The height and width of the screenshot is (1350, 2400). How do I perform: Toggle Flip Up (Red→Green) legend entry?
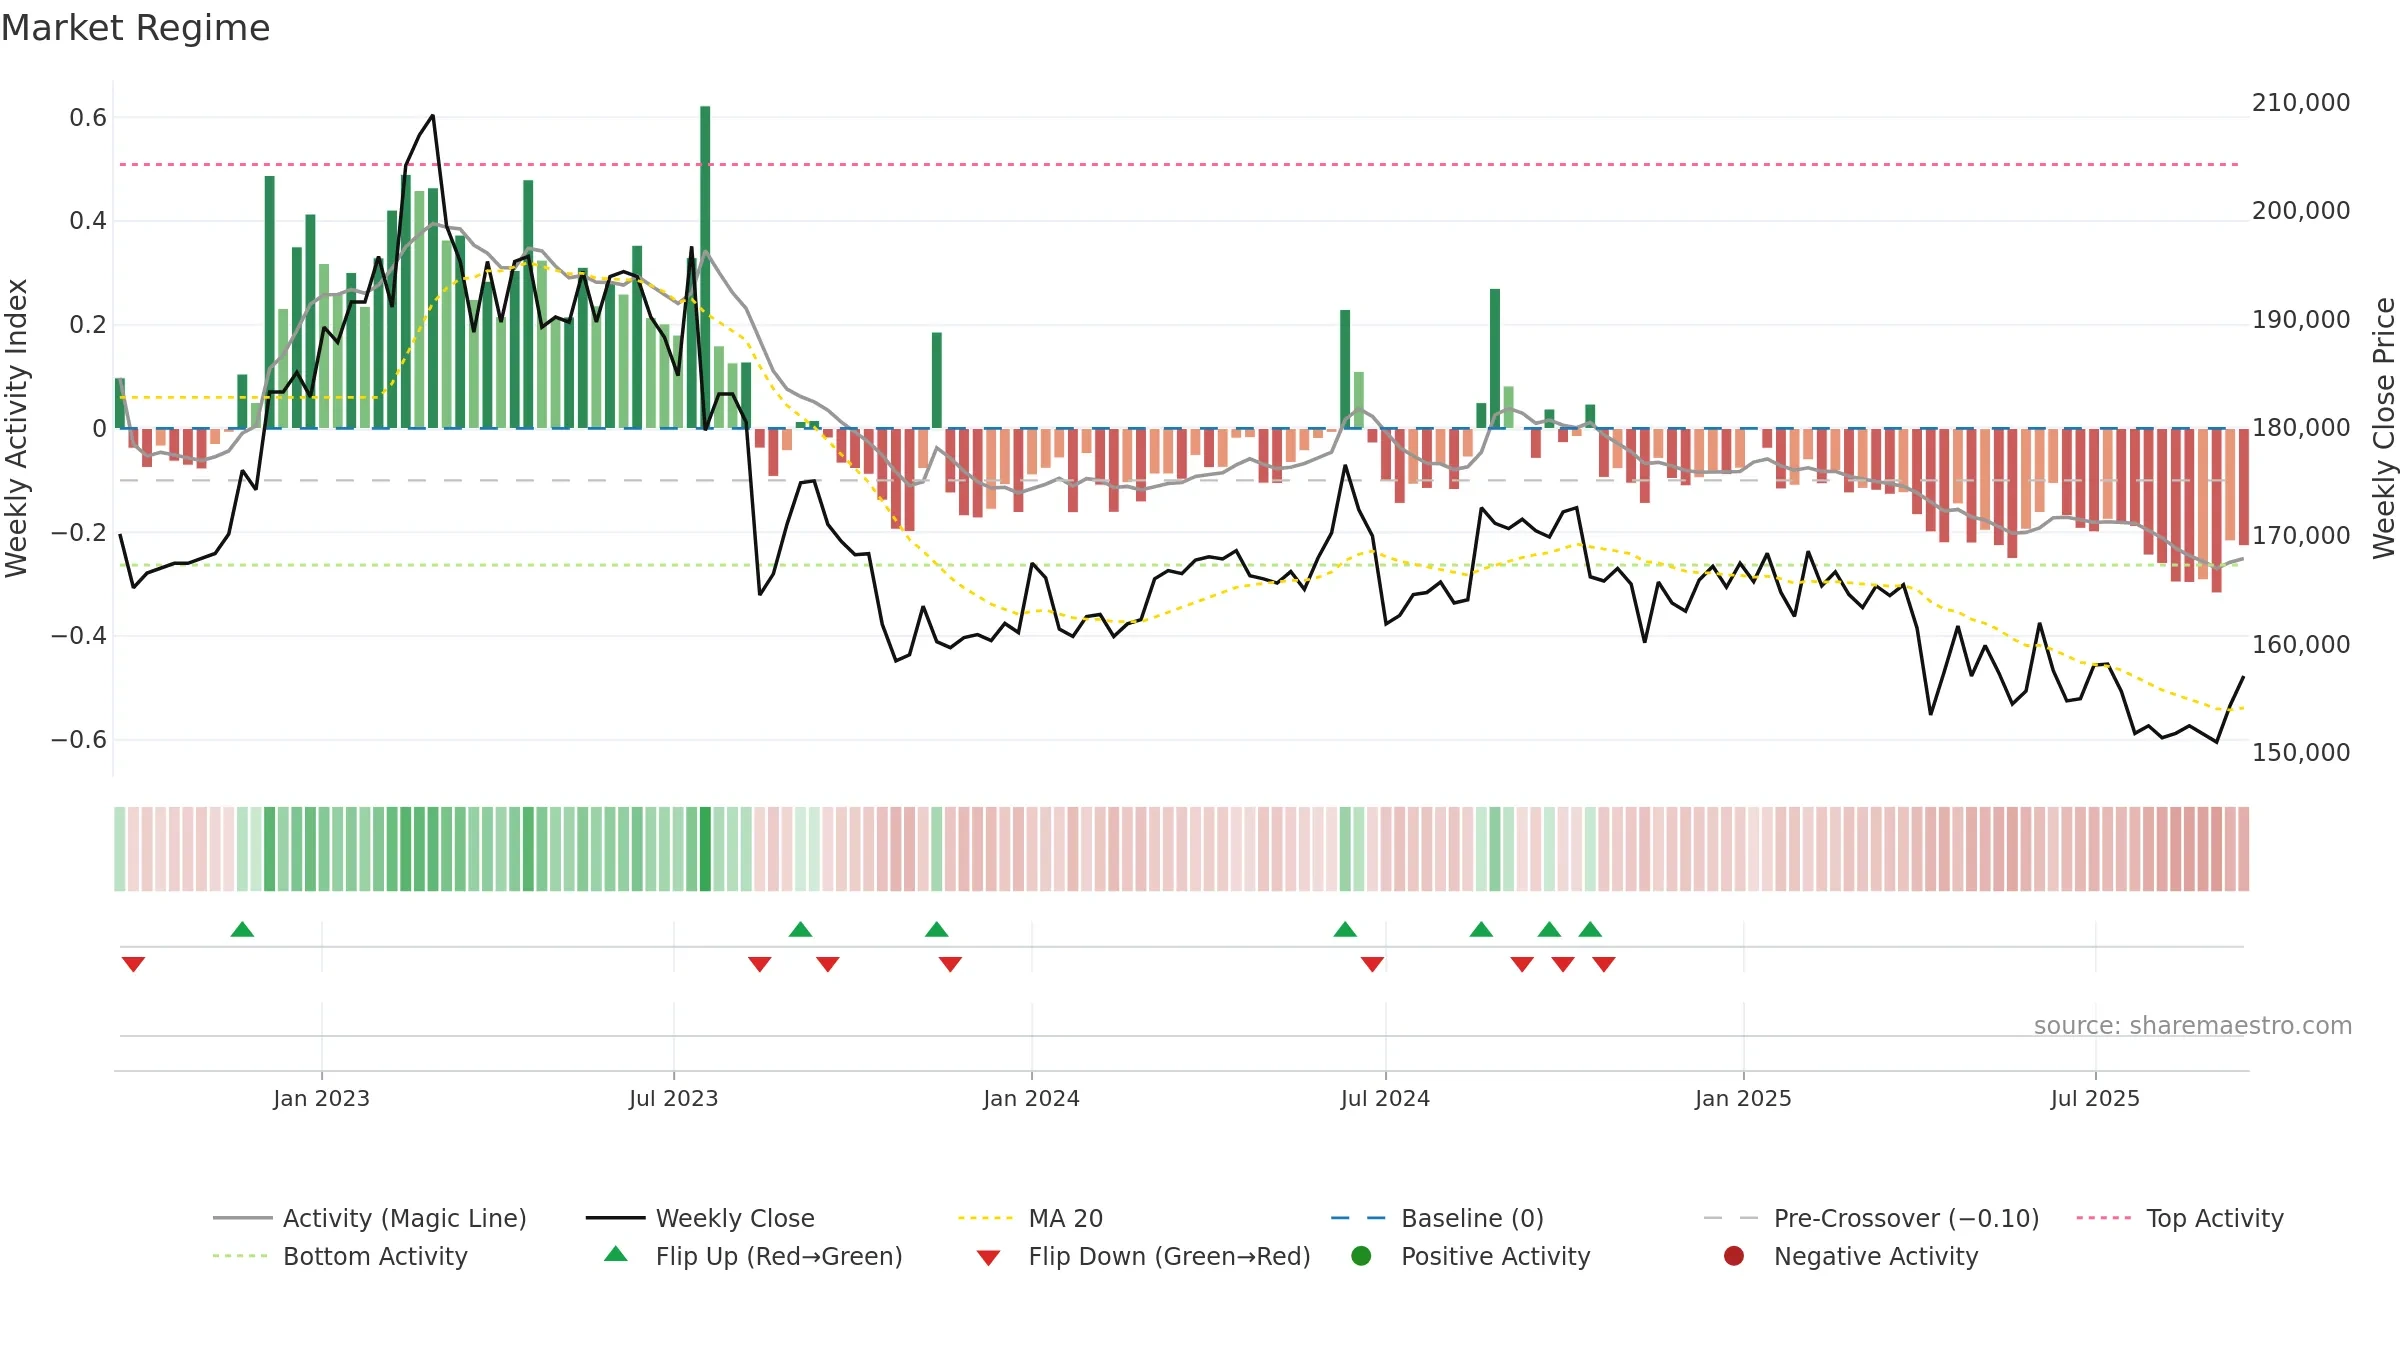click(753, 1256)
